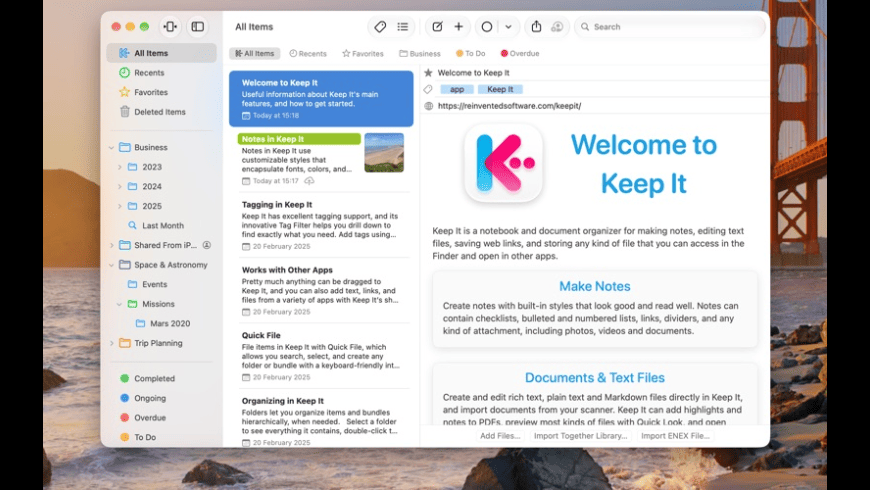870x490 pixels.
Task: Click the globe URL icon
Action: coord(428,106)
